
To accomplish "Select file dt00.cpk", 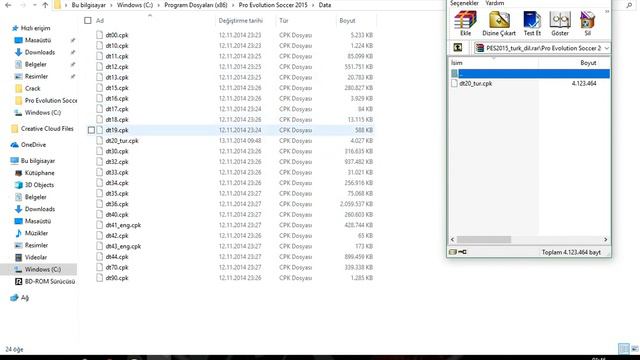I will tap(117, 35).
